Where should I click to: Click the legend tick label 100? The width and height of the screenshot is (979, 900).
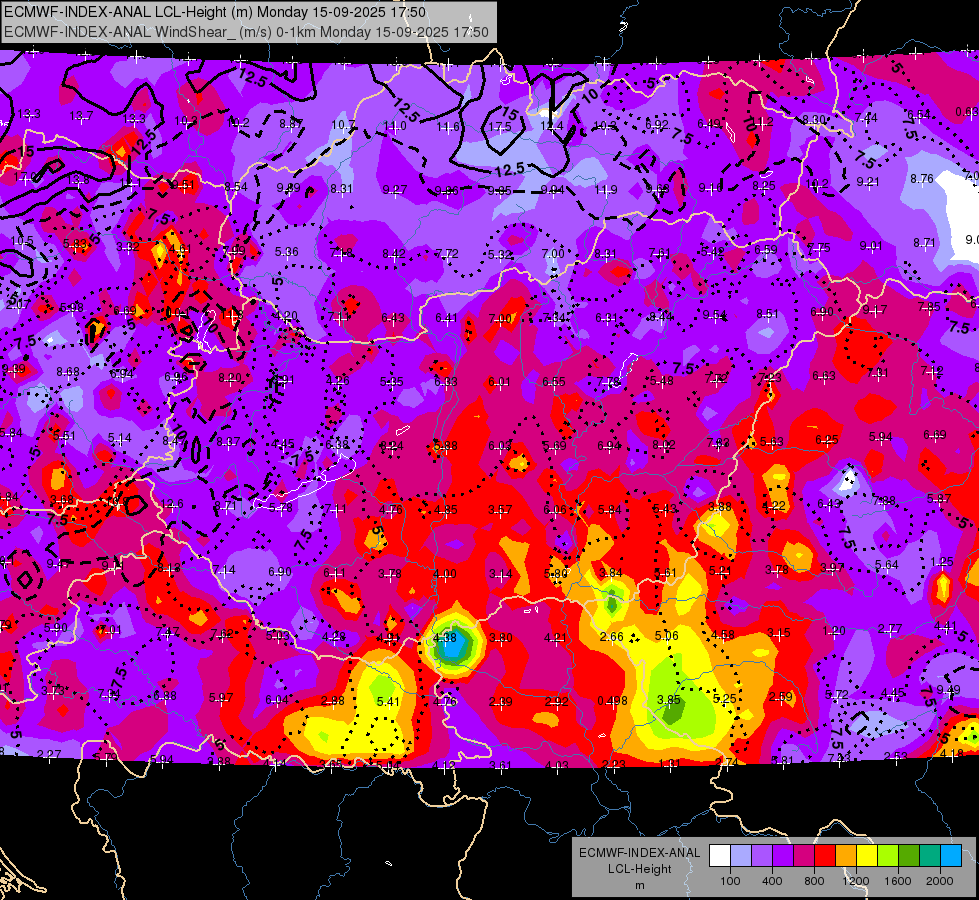tap(730, 881)
